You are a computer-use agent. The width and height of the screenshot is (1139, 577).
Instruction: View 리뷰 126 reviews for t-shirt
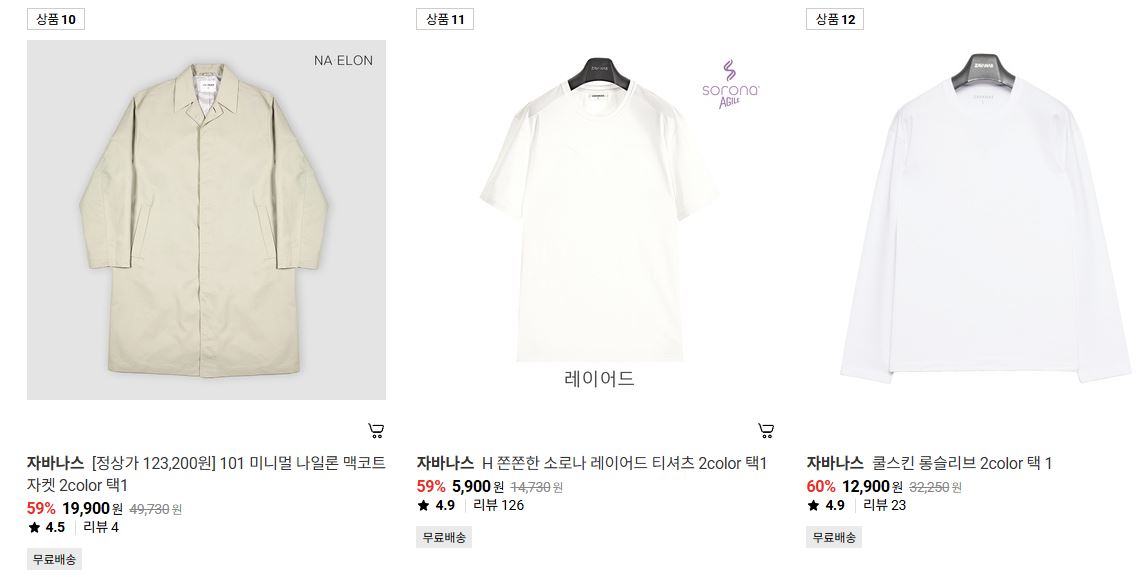click(498, 505)
